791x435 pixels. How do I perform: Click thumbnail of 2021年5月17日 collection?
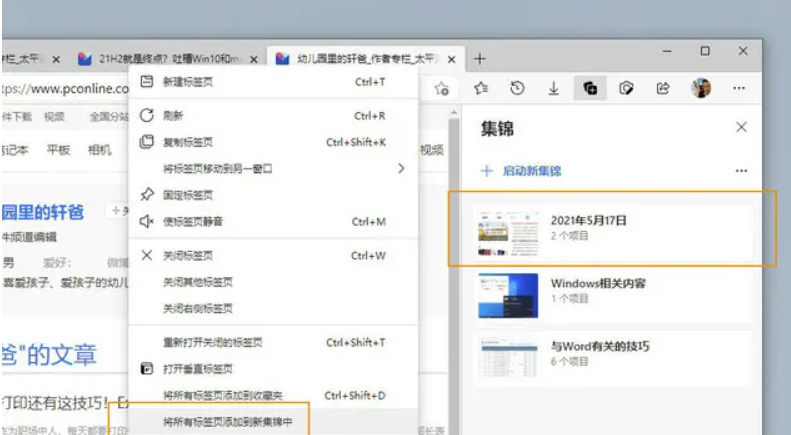(x=508, y=234)
